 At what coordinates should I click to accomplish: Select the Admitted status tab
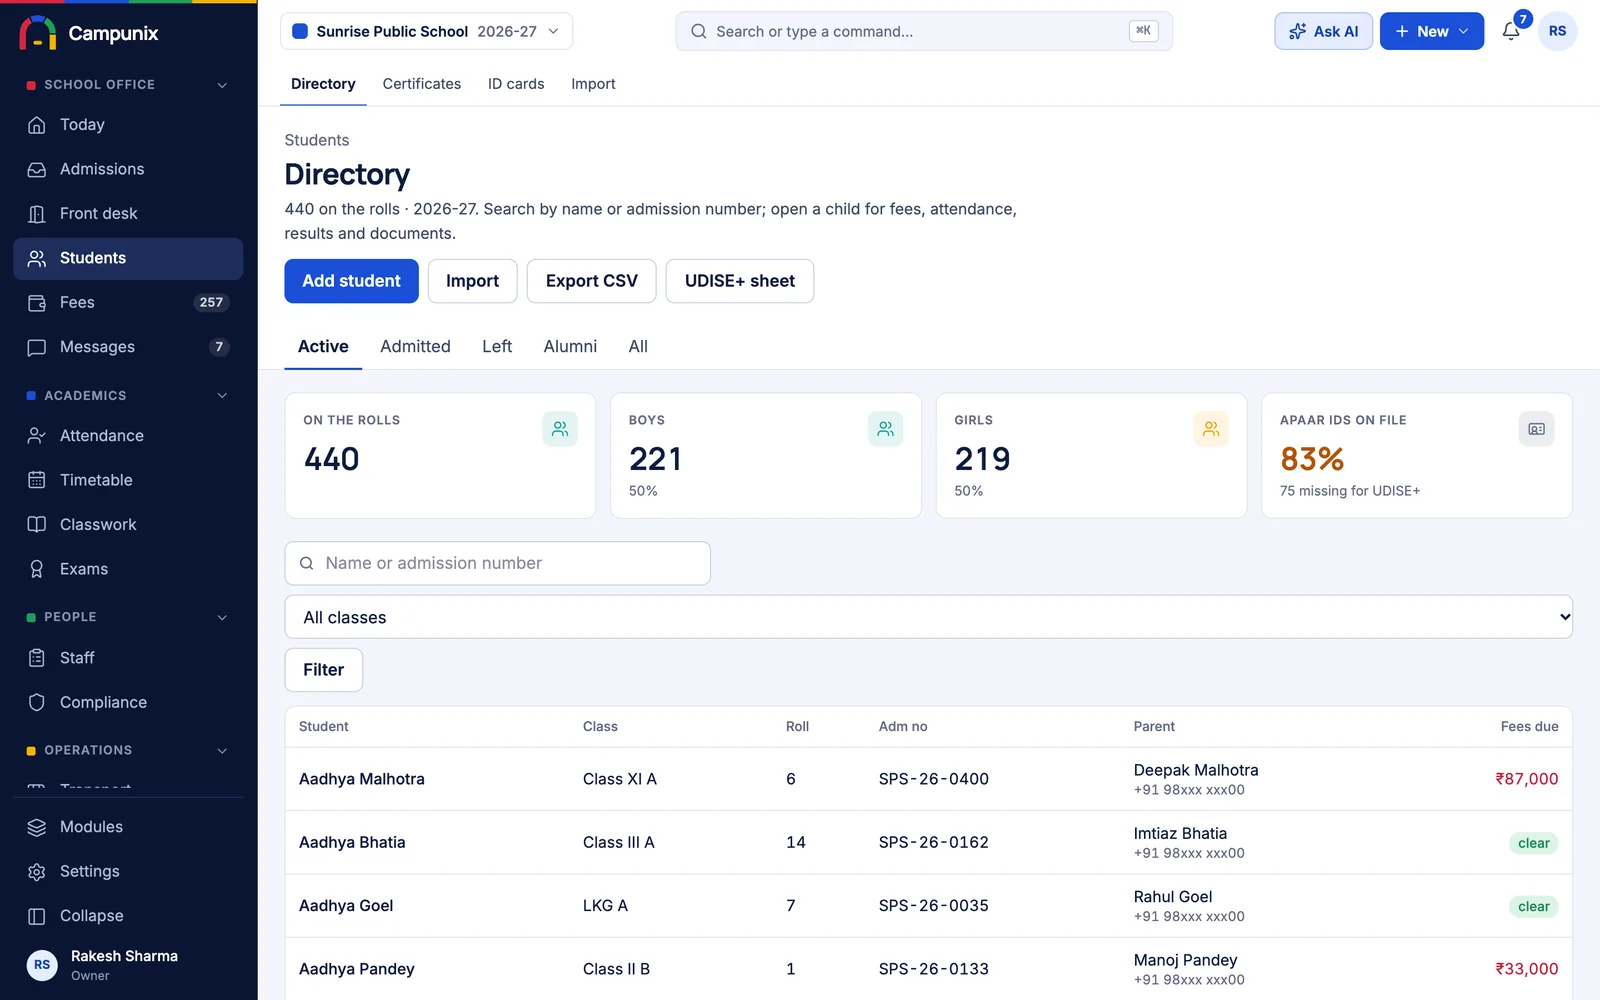pyautogui.click(x=415, y=346)
